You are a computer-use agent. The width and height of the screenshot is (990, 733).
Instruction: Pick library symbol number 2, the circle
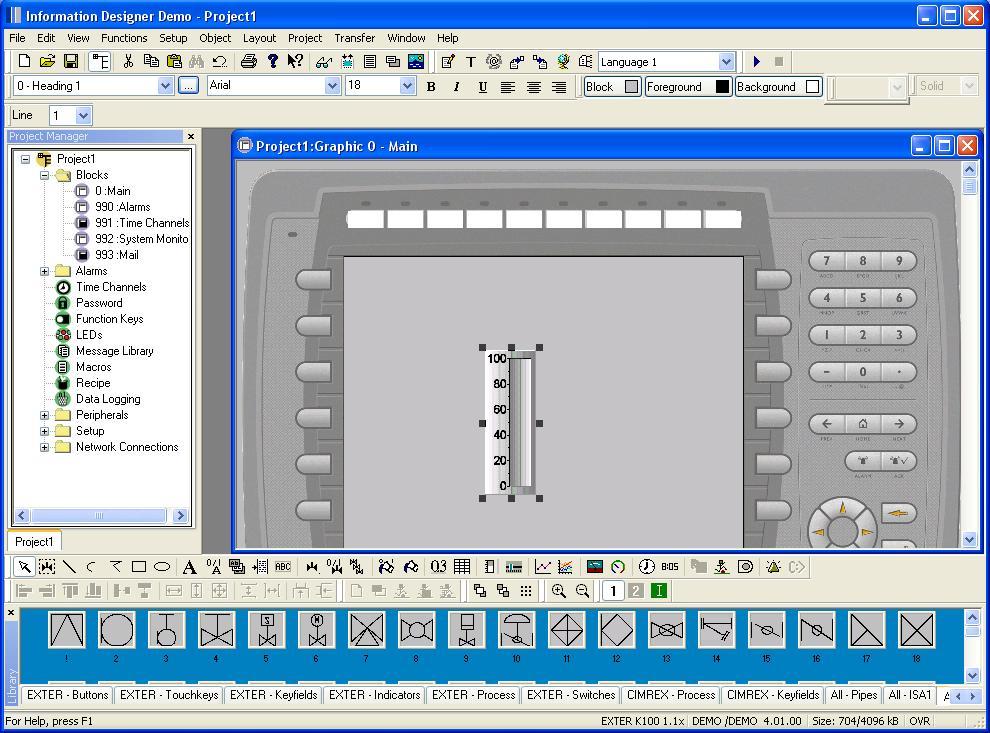coord(117,630)
